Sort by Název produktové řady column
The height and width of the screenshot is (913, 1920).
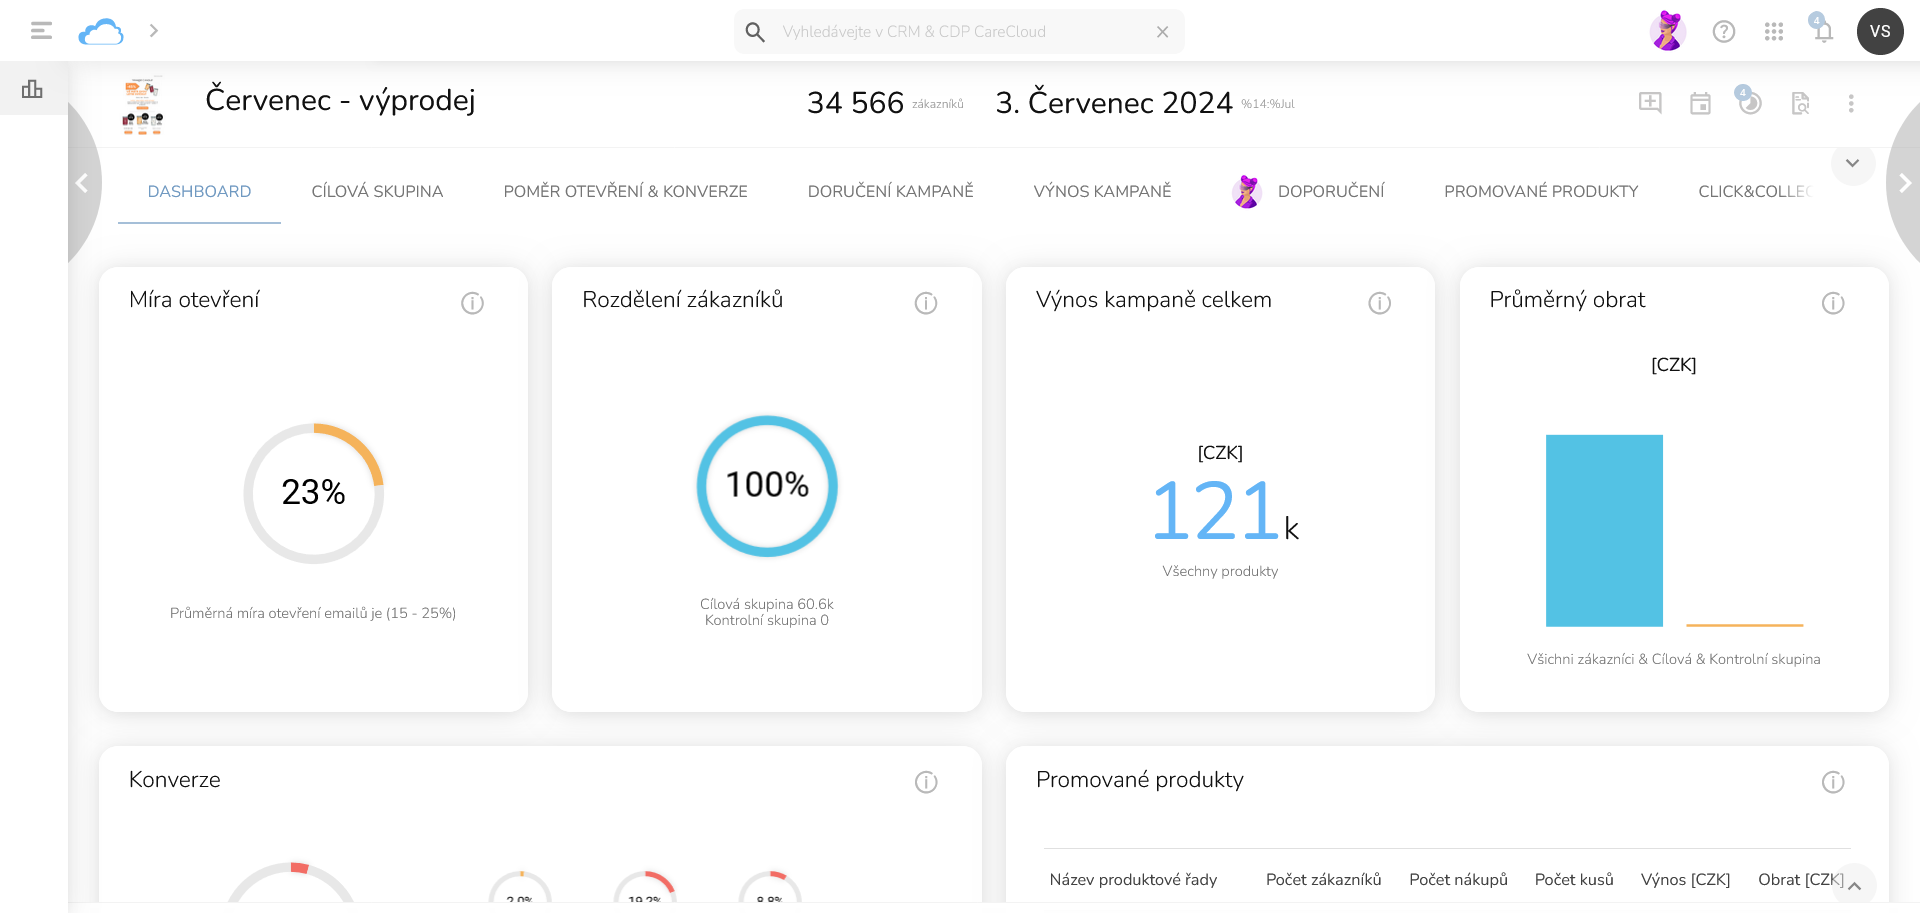(x=1133, y=880)
